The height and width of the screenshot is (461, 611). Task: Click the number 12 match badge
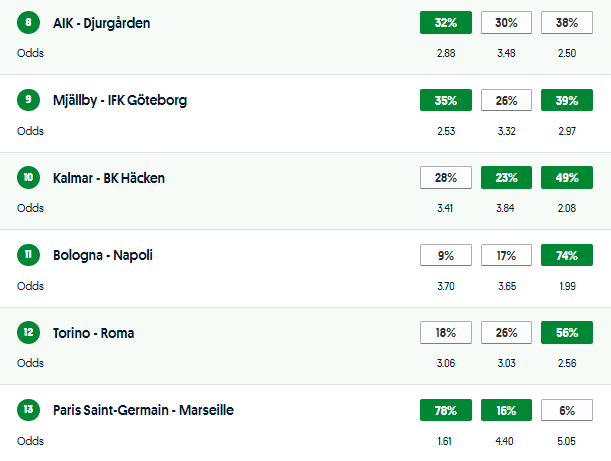[28, 333]
